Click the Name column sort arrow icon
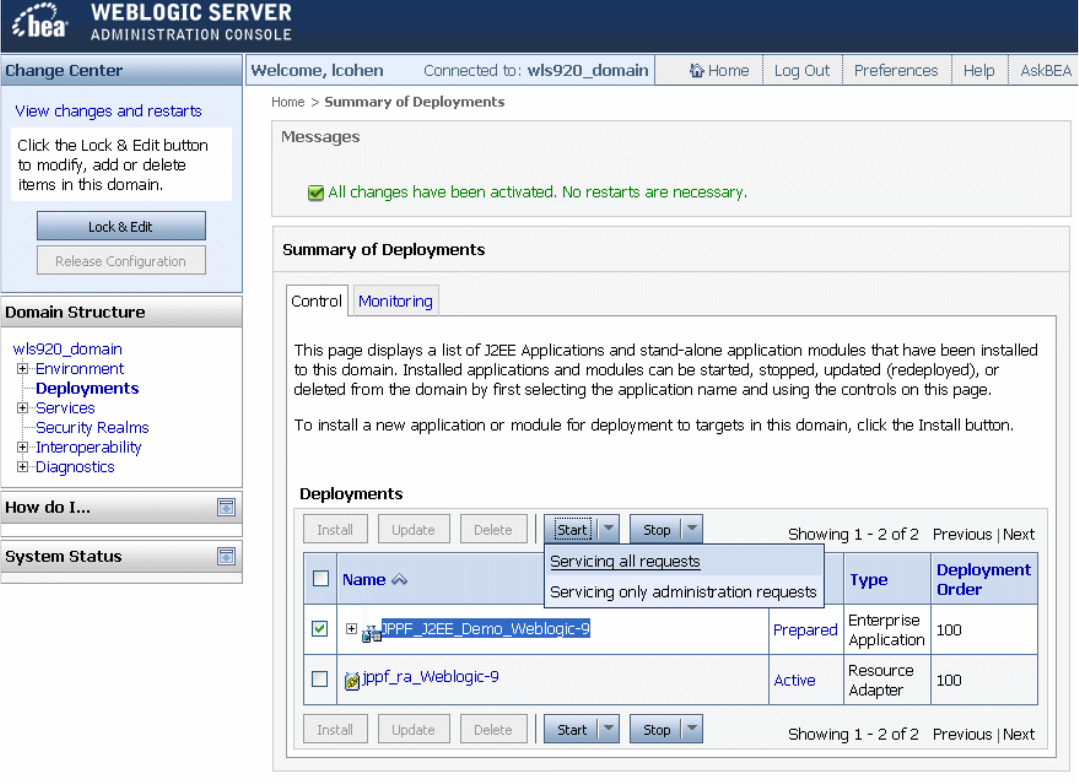 pos(399,580)
